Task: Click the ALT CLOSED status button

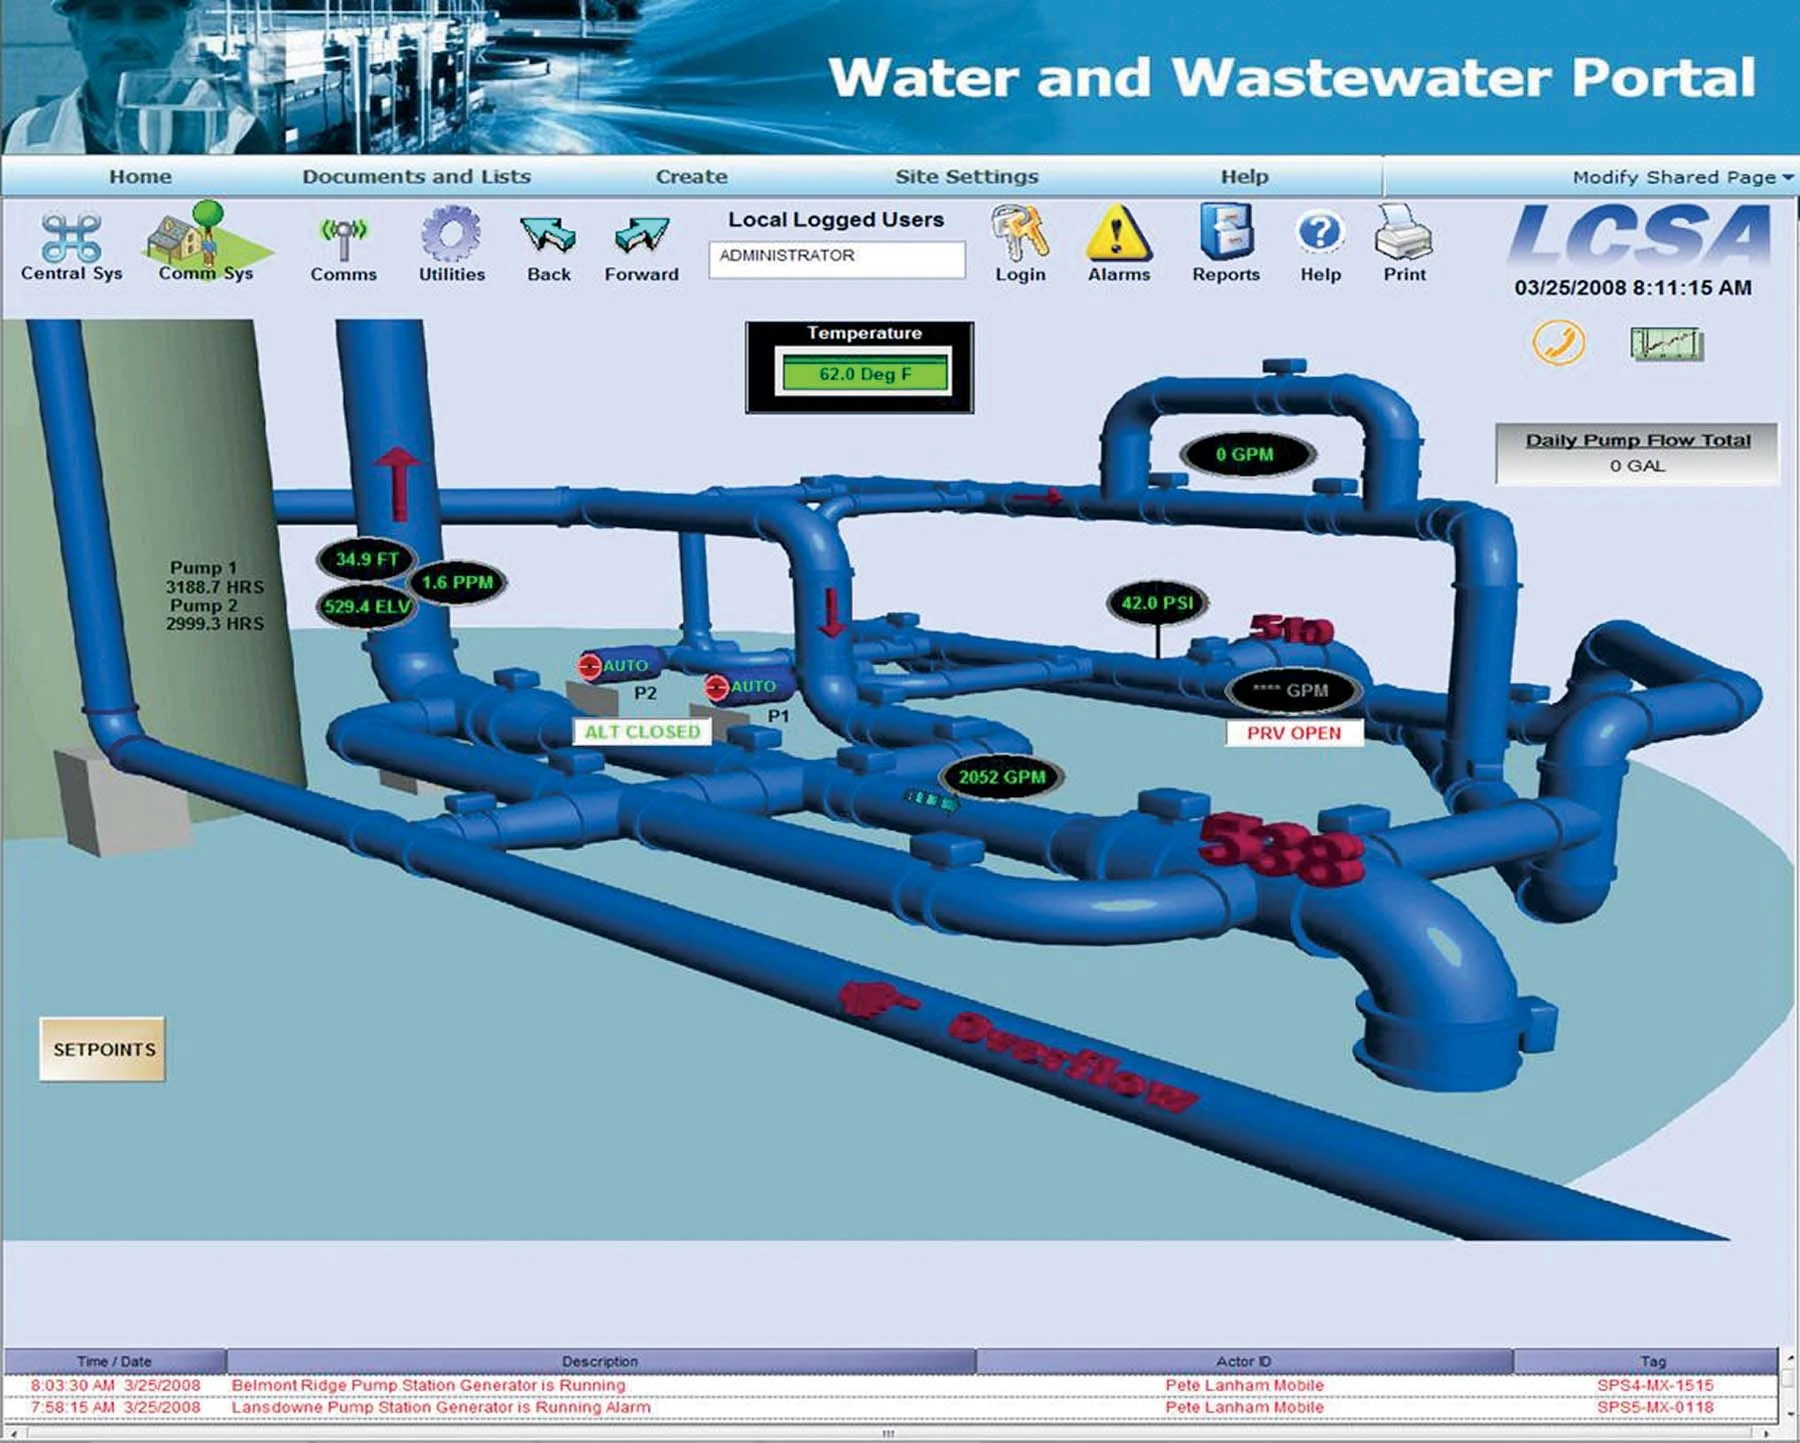Action: 642,732
